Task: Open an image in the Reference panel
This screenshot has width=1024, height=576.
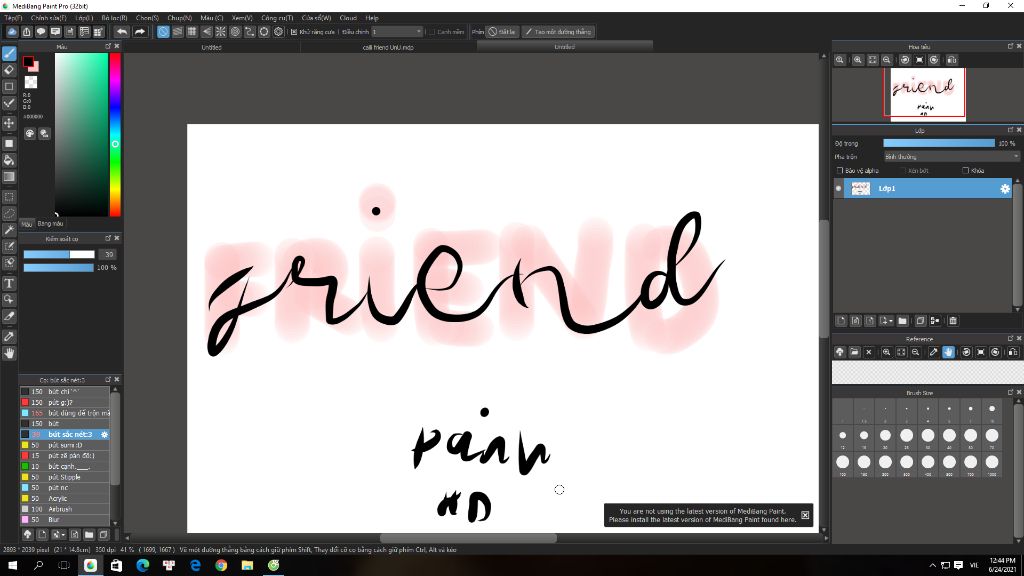Action: pos(854,352)
